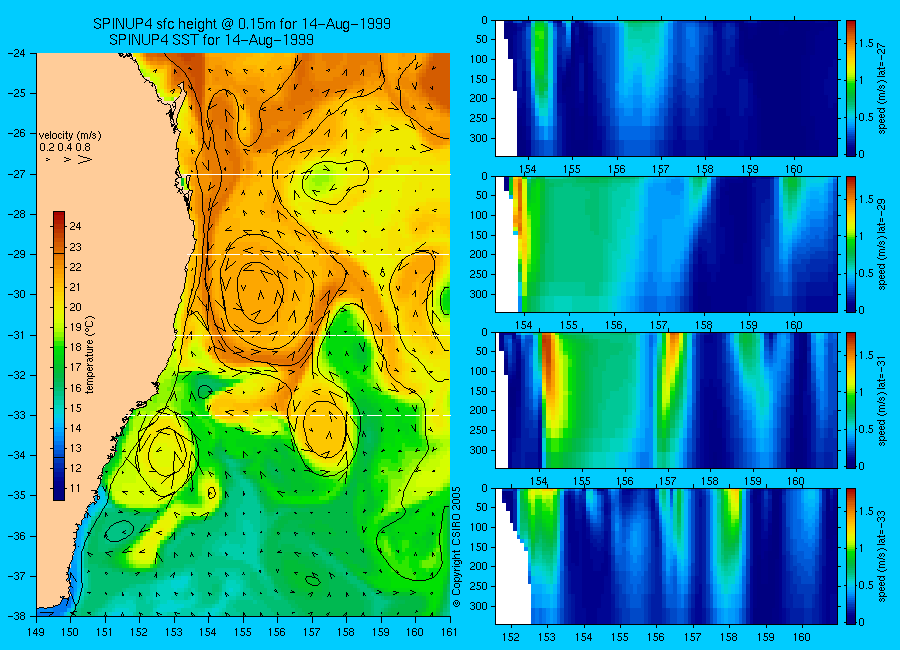Click the -31 latitude label on the map axis
The height and width of the screenshot is (650, 900).
coord(17,335)
